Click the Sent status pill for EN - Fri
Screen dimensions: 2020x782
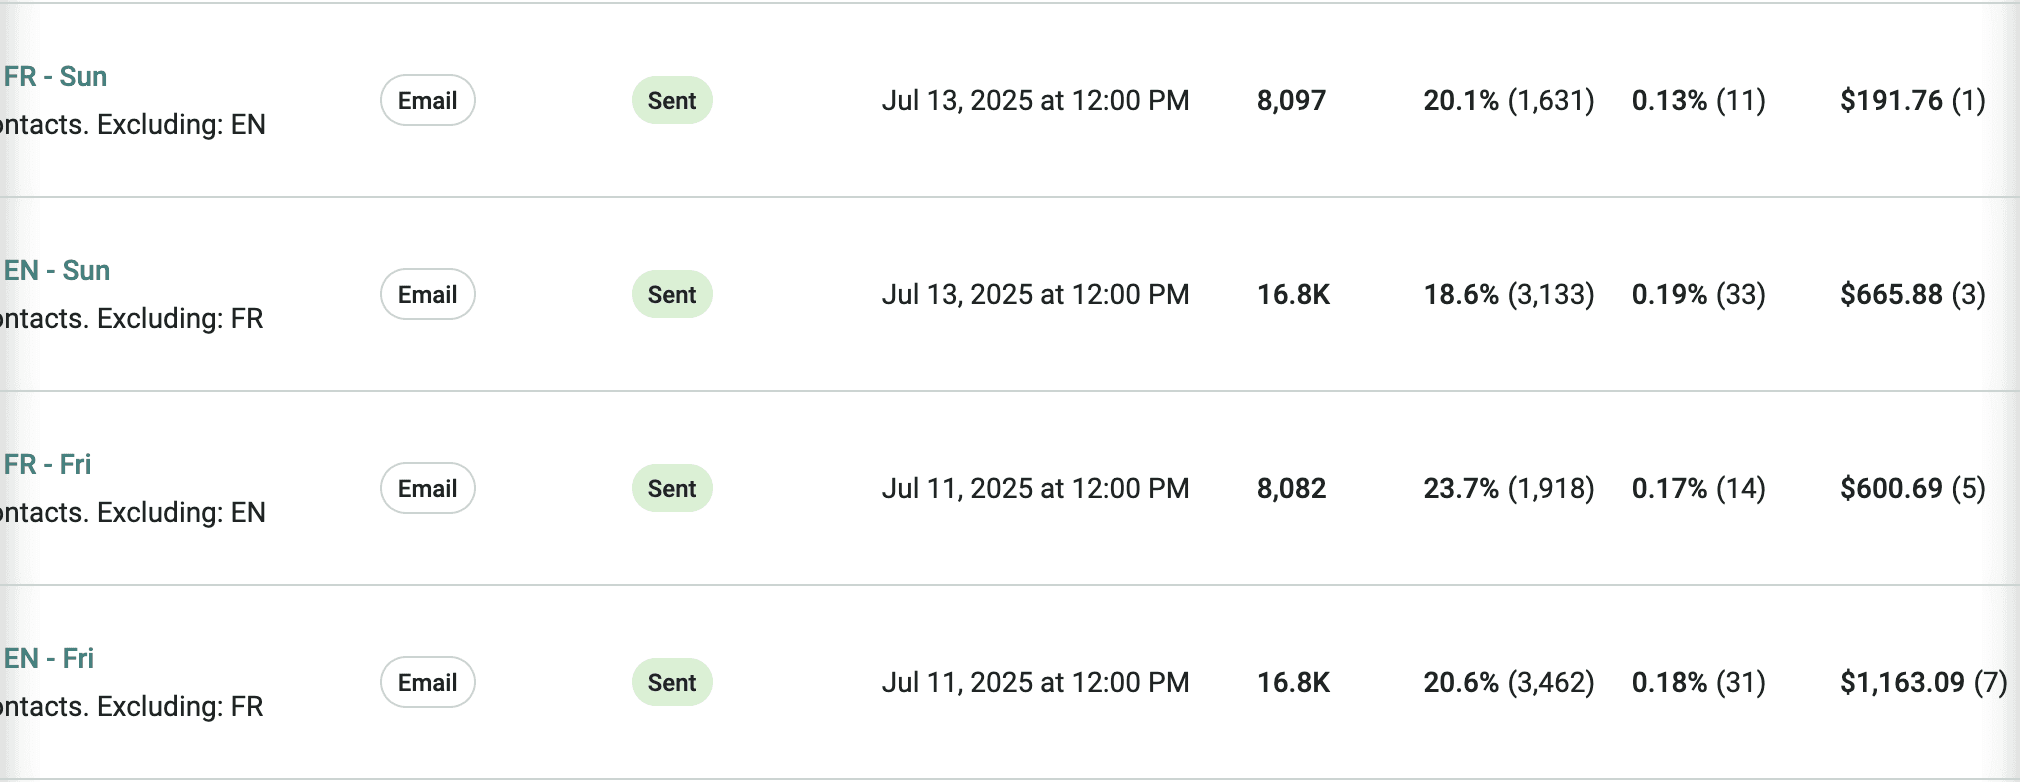[x=671, y=682]
